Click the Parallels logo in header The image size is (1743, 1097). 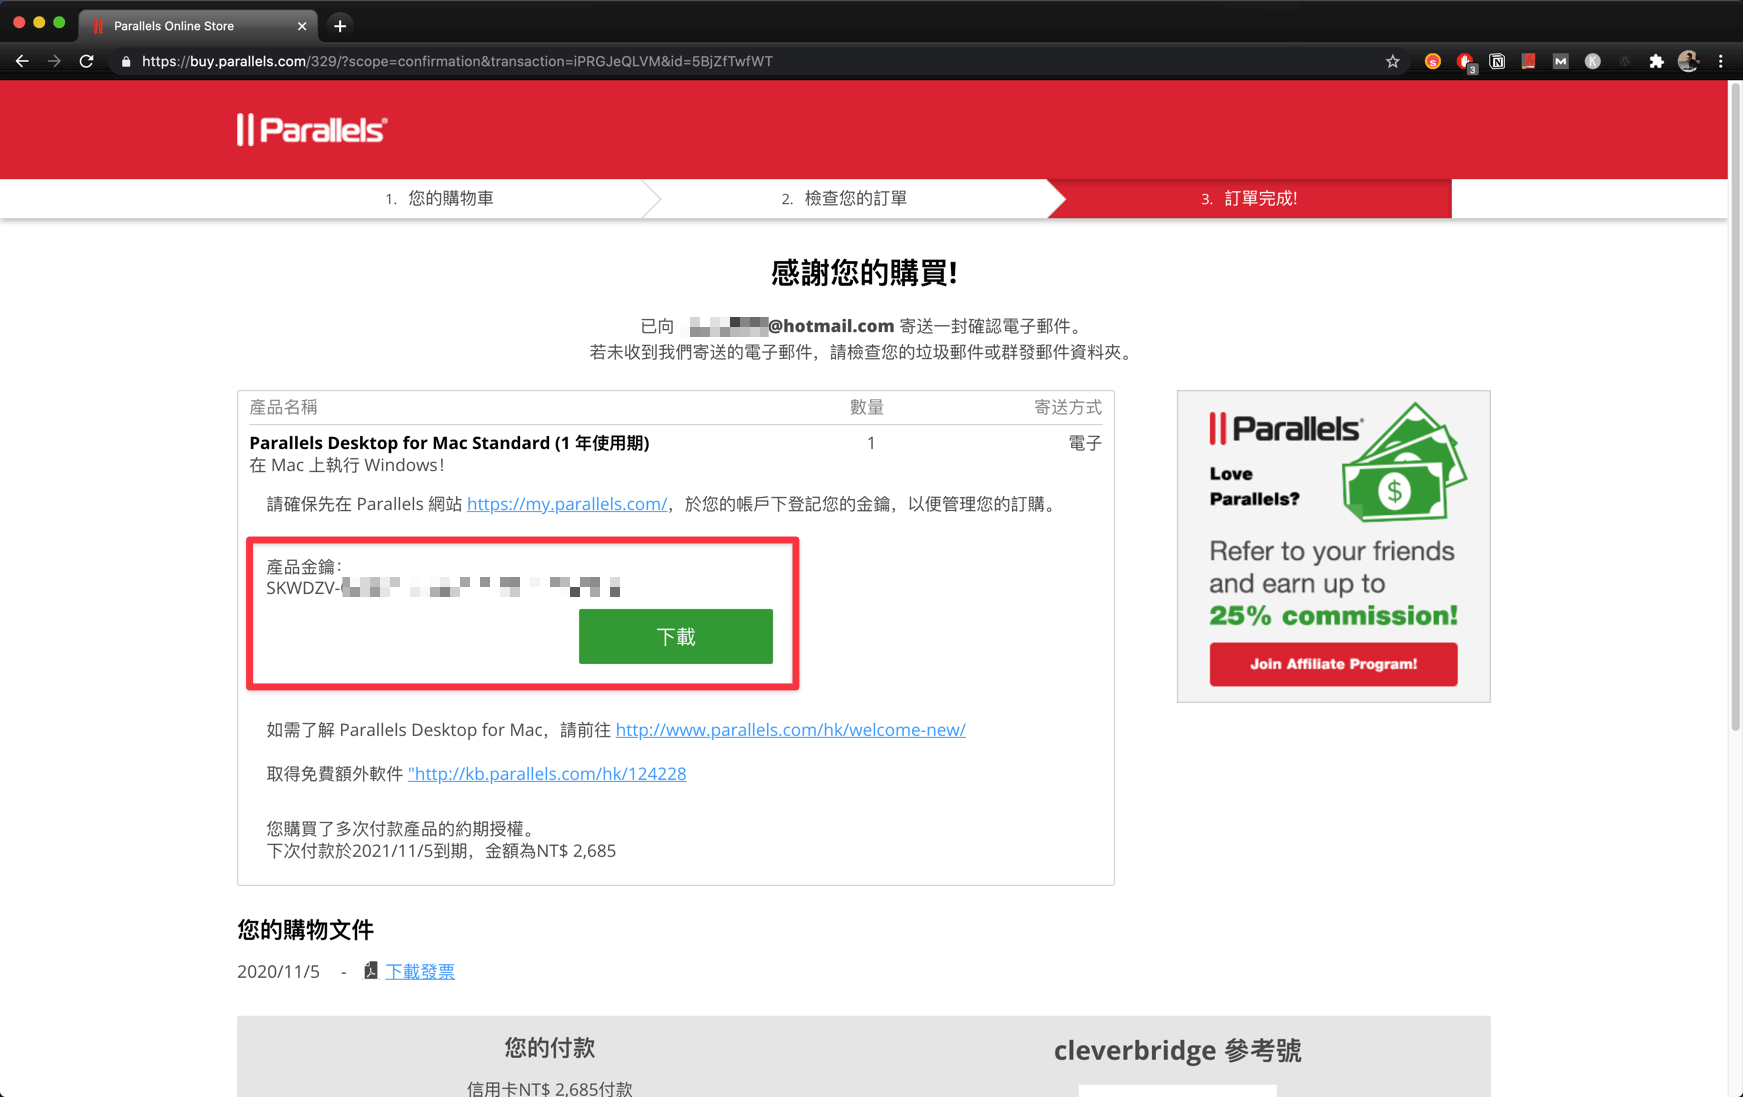click(x=312, y=130)
